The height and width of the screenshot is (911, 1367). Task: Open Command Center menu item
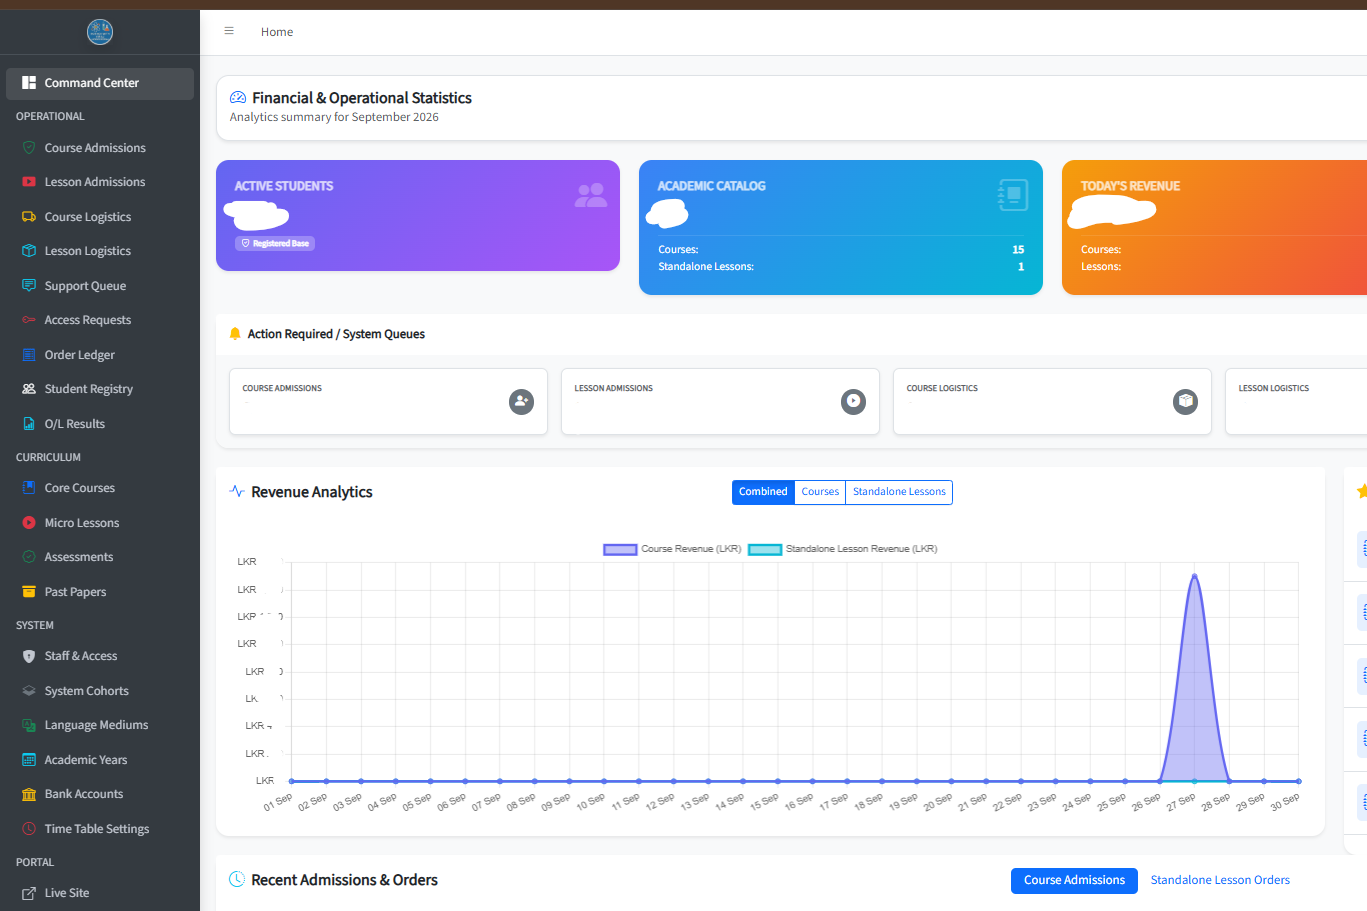click(100, 84)
